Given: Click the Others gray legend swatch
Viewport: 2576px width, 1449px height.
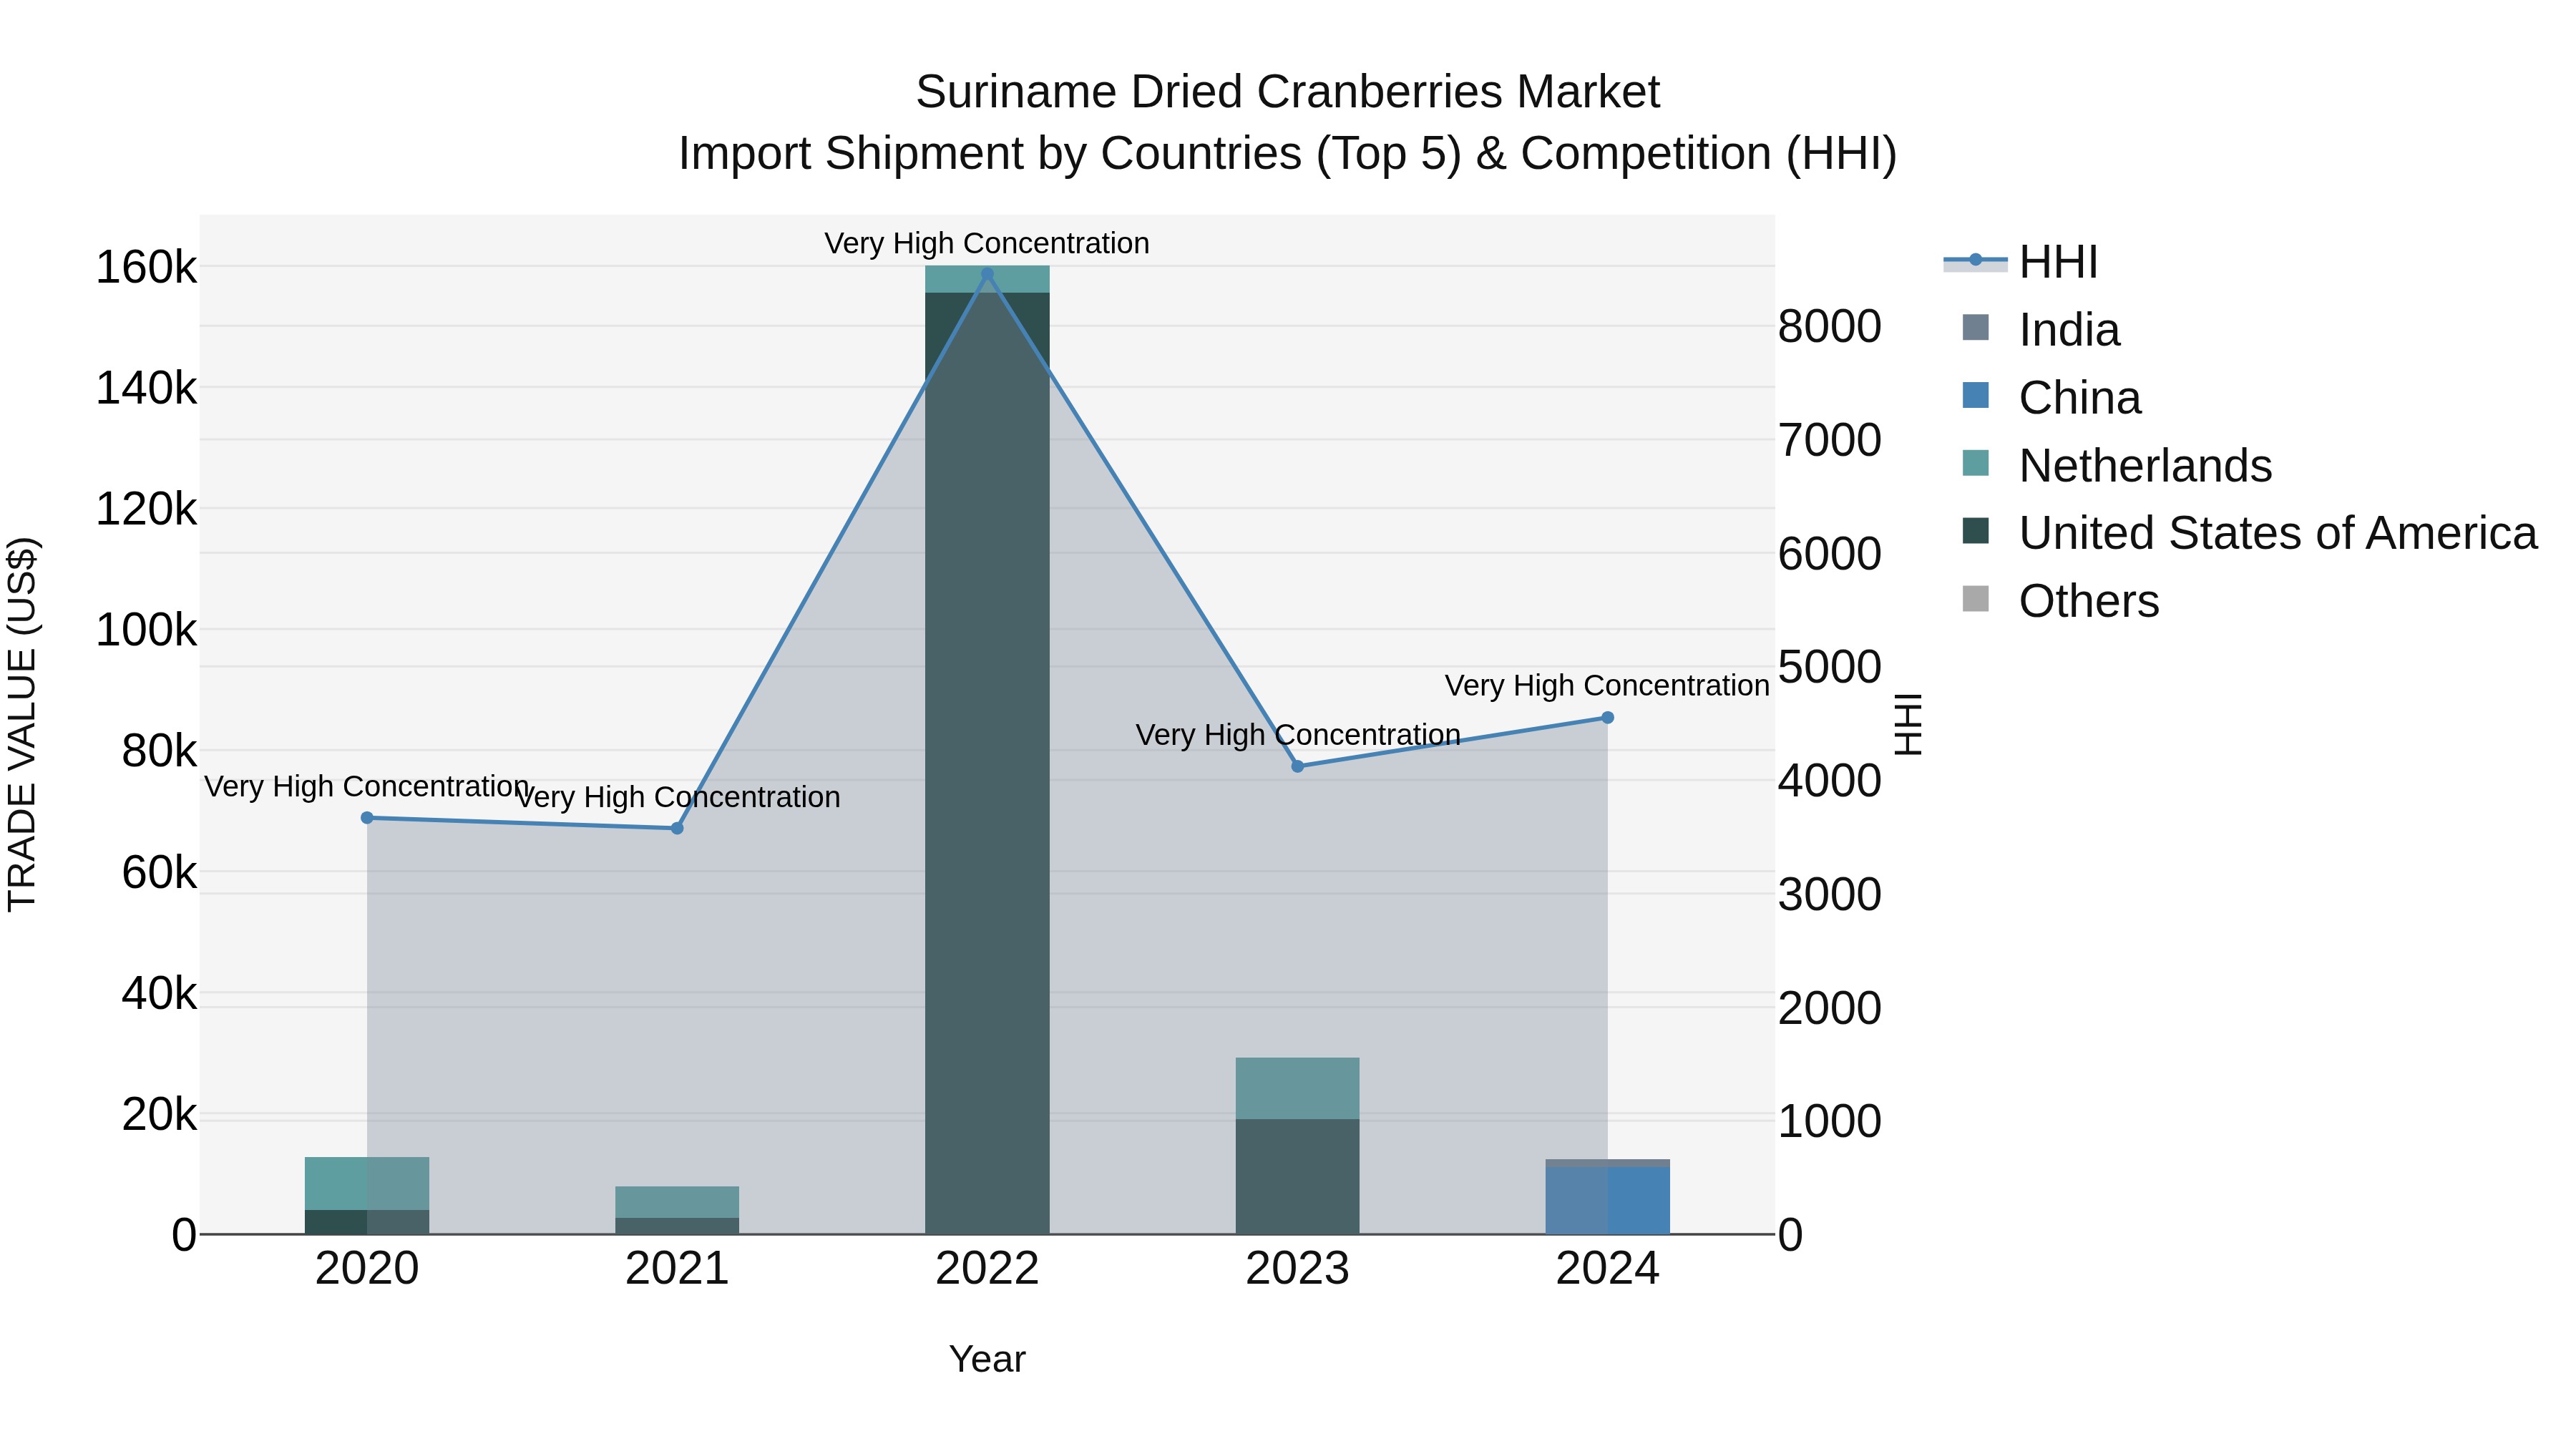Looking at the screenshot, I should pos(1976,599).
